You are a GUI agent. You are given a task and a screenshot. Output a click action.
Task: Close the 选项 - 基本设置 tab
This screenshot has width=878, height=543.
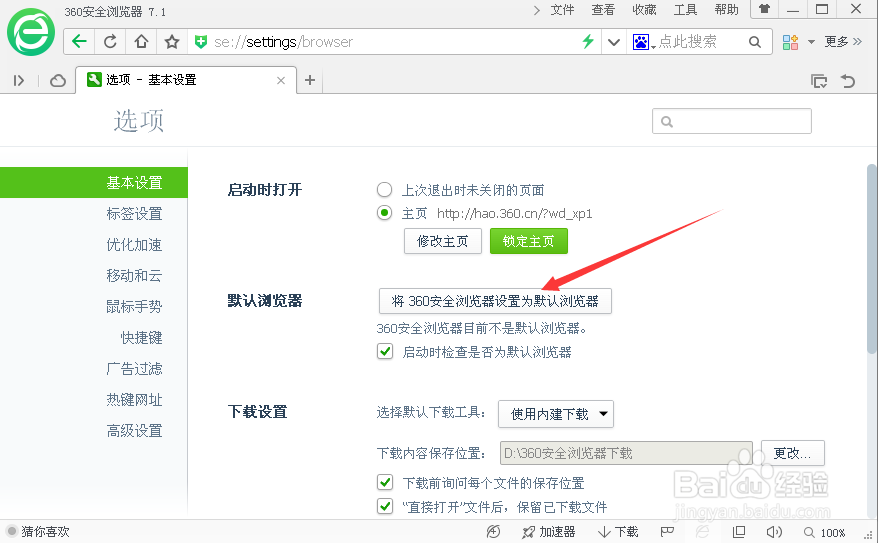coord(281,81)
